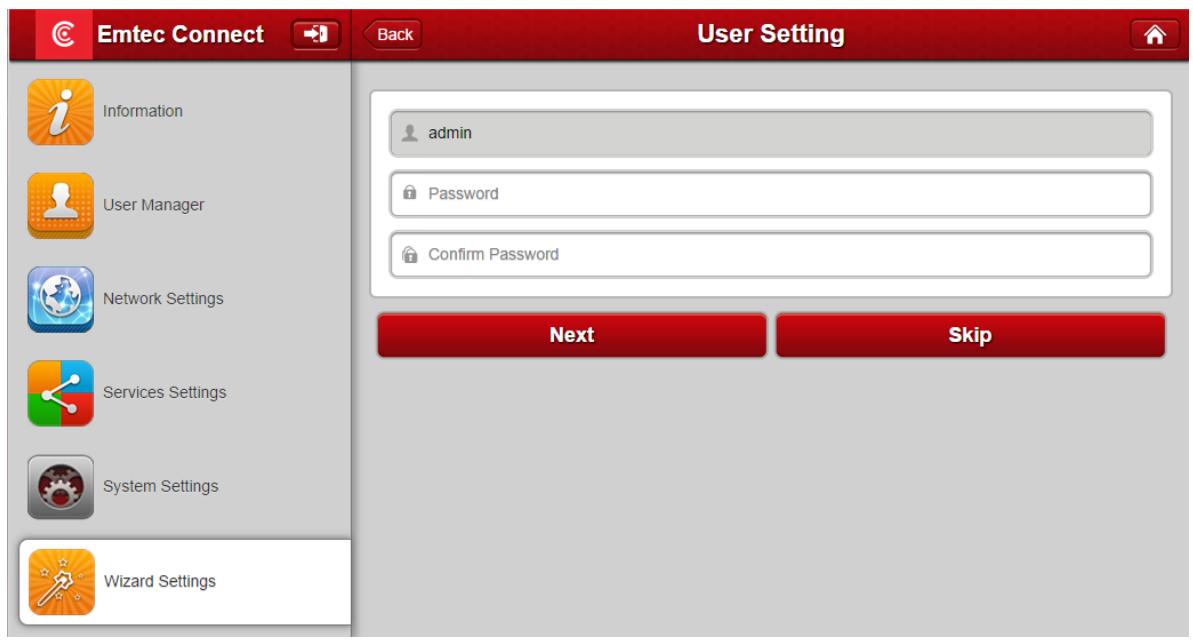Viewport: 1193px width, 640px height.
Task: Focus the Password input field
Action: click(780, 194)
